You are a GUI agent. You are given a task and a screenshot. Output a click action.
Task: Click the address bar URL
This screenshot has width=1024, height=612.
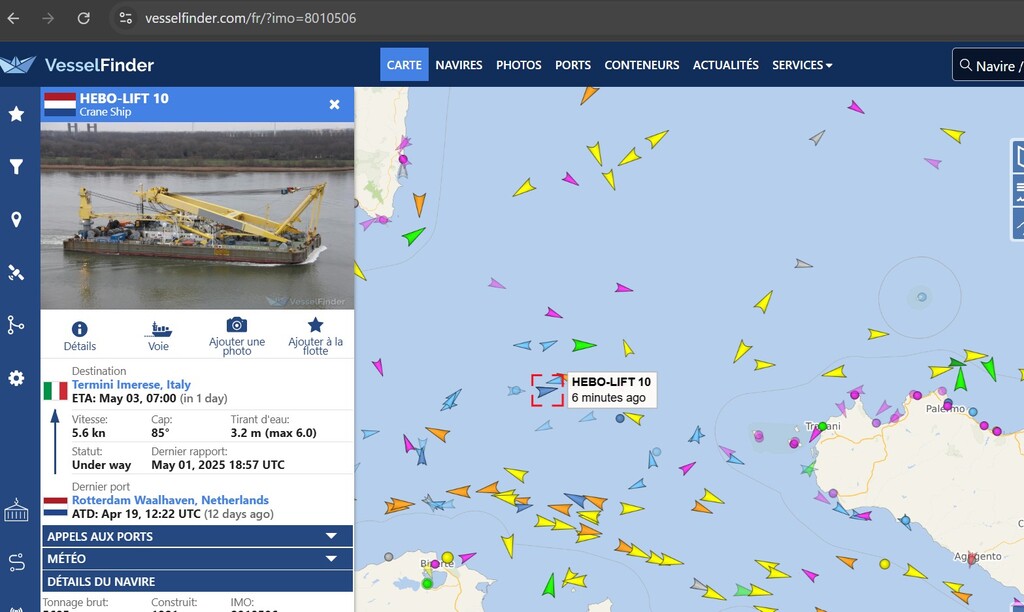click(x=251, y=18)
